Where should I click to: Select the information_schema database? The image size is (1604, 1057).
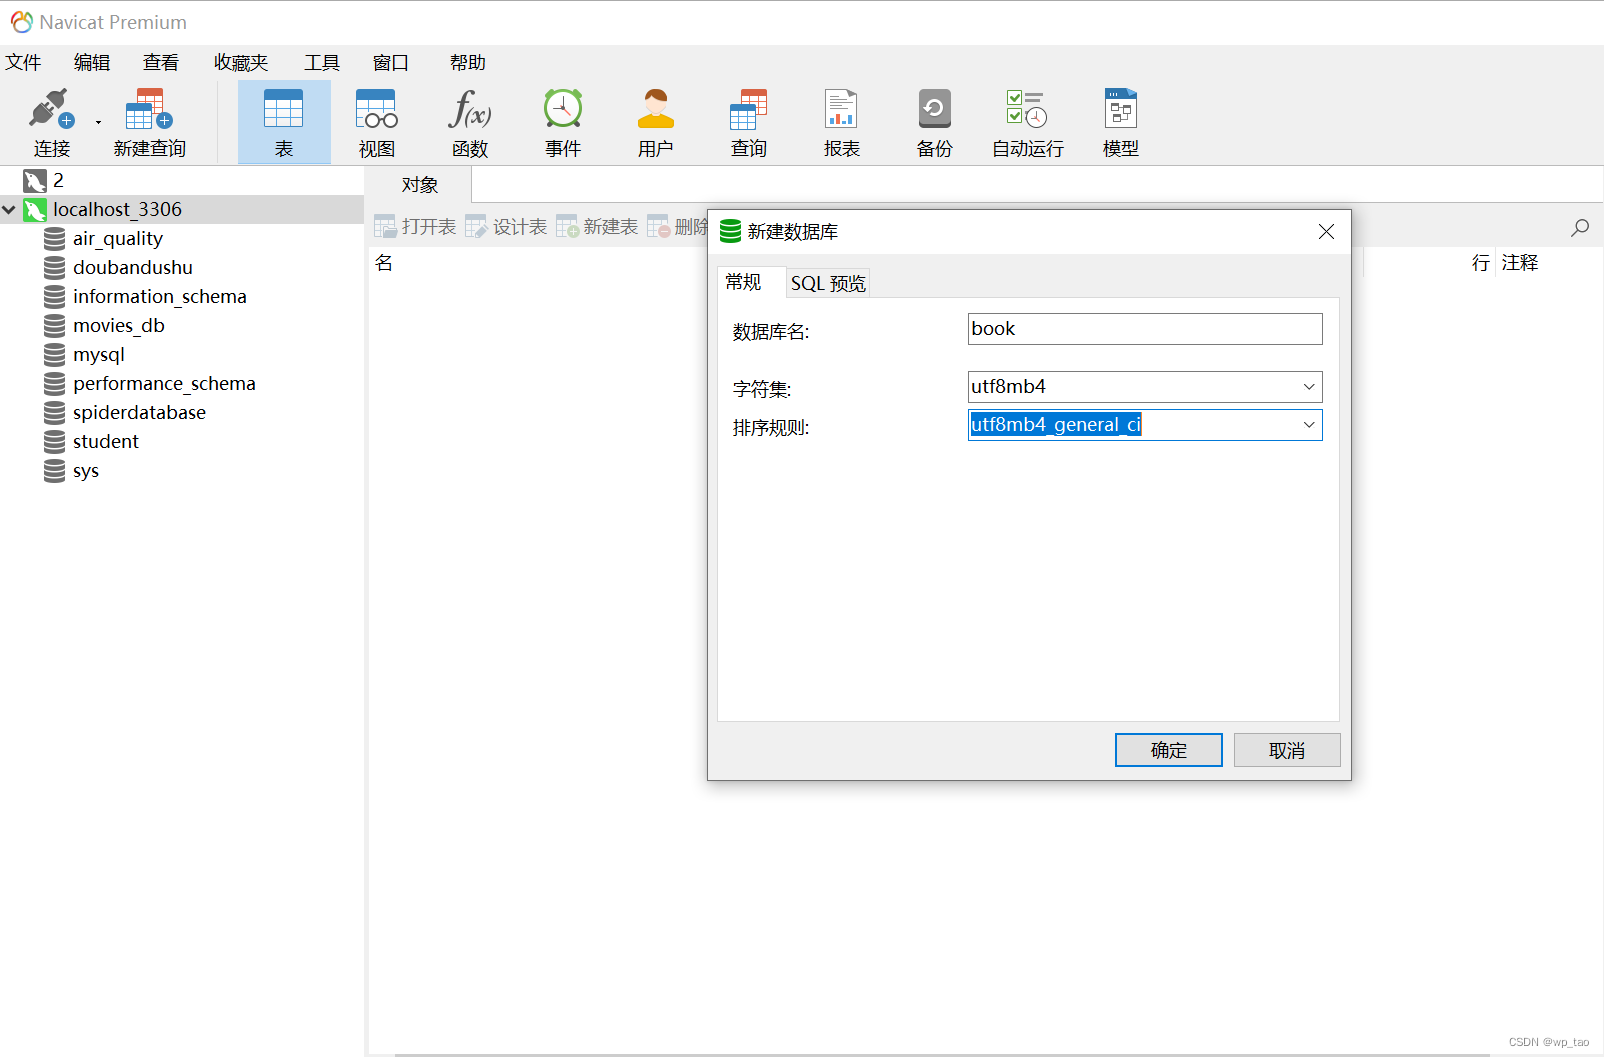point(159,296)
